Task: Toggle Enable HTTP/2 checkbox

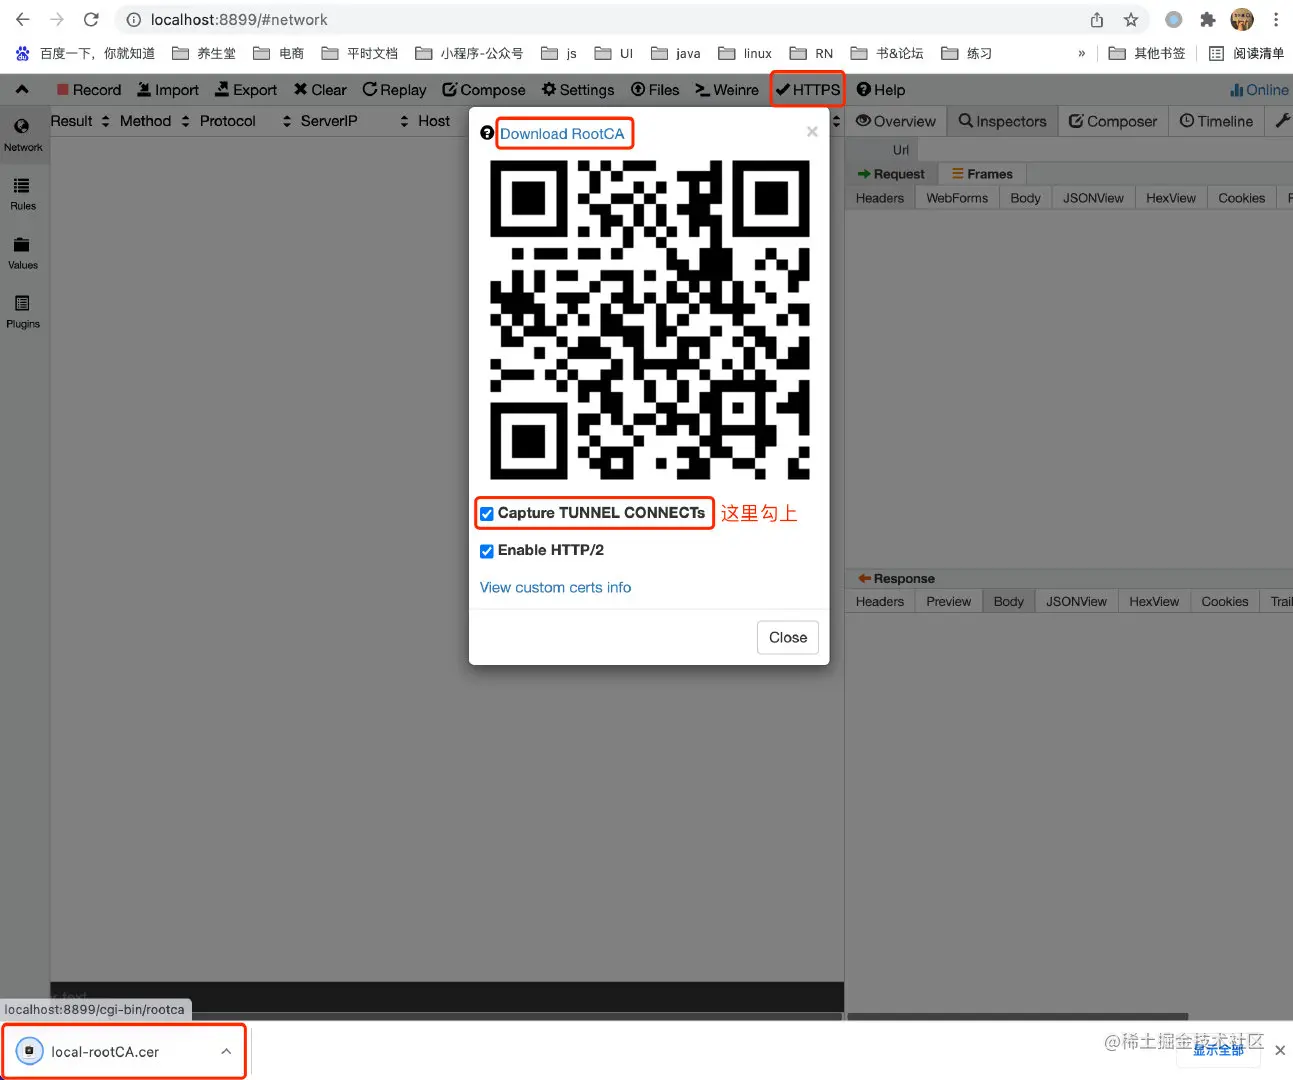Action: [487, 551]
